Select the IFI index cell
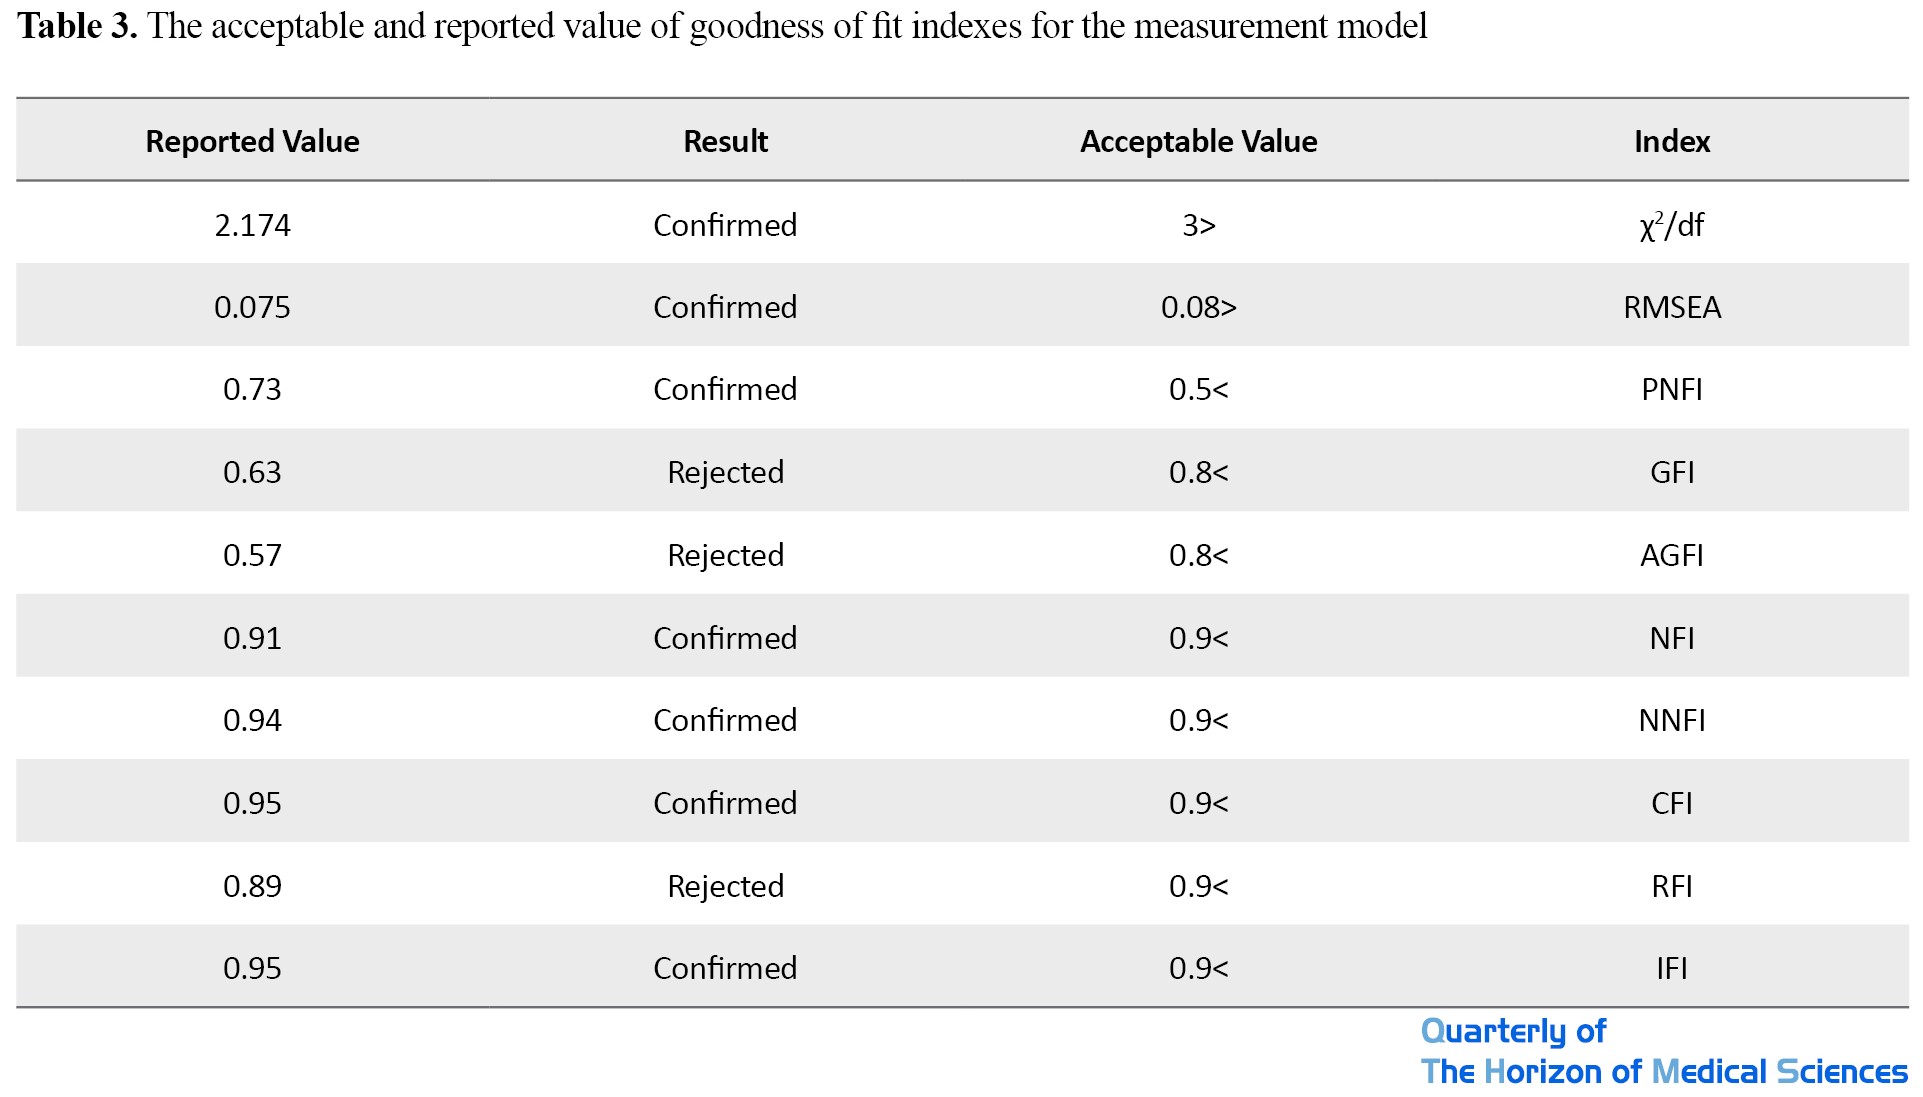The image size is (1923, 1097). point(1672,968)
